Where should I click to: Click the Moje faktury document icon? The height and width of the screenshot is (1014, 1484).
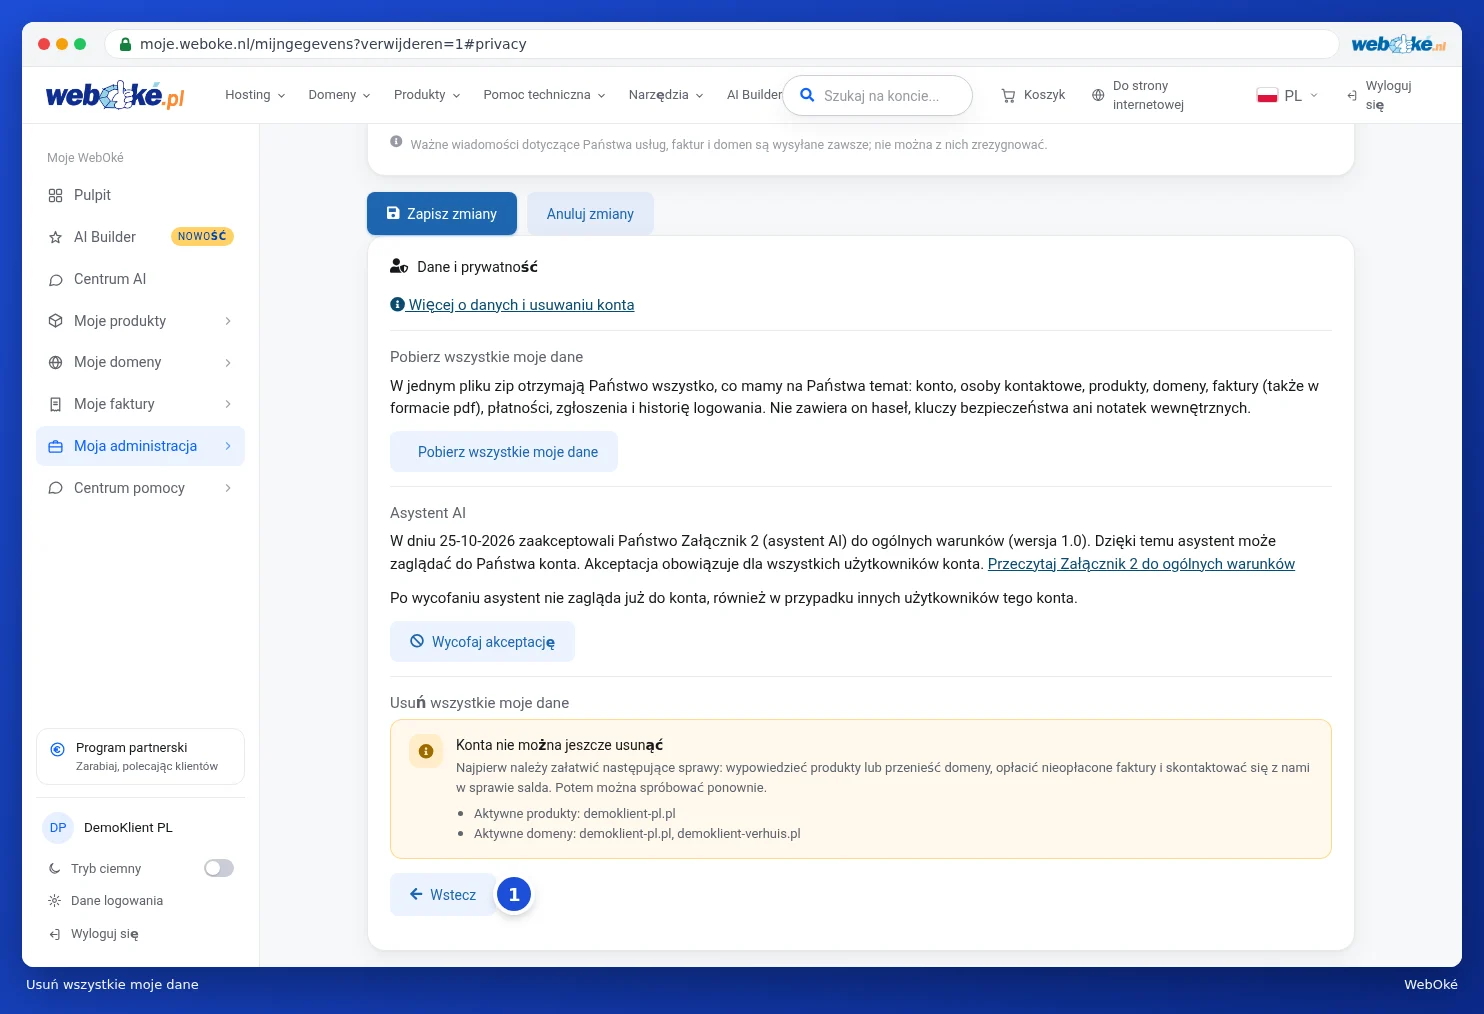tap(55, 404)
